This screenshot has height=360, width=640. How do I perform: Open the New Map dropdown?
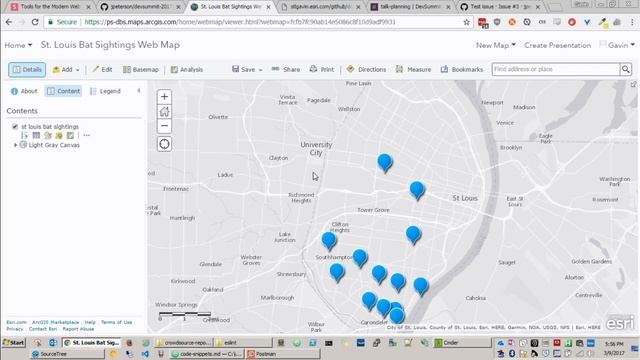[x=496, y=45]
